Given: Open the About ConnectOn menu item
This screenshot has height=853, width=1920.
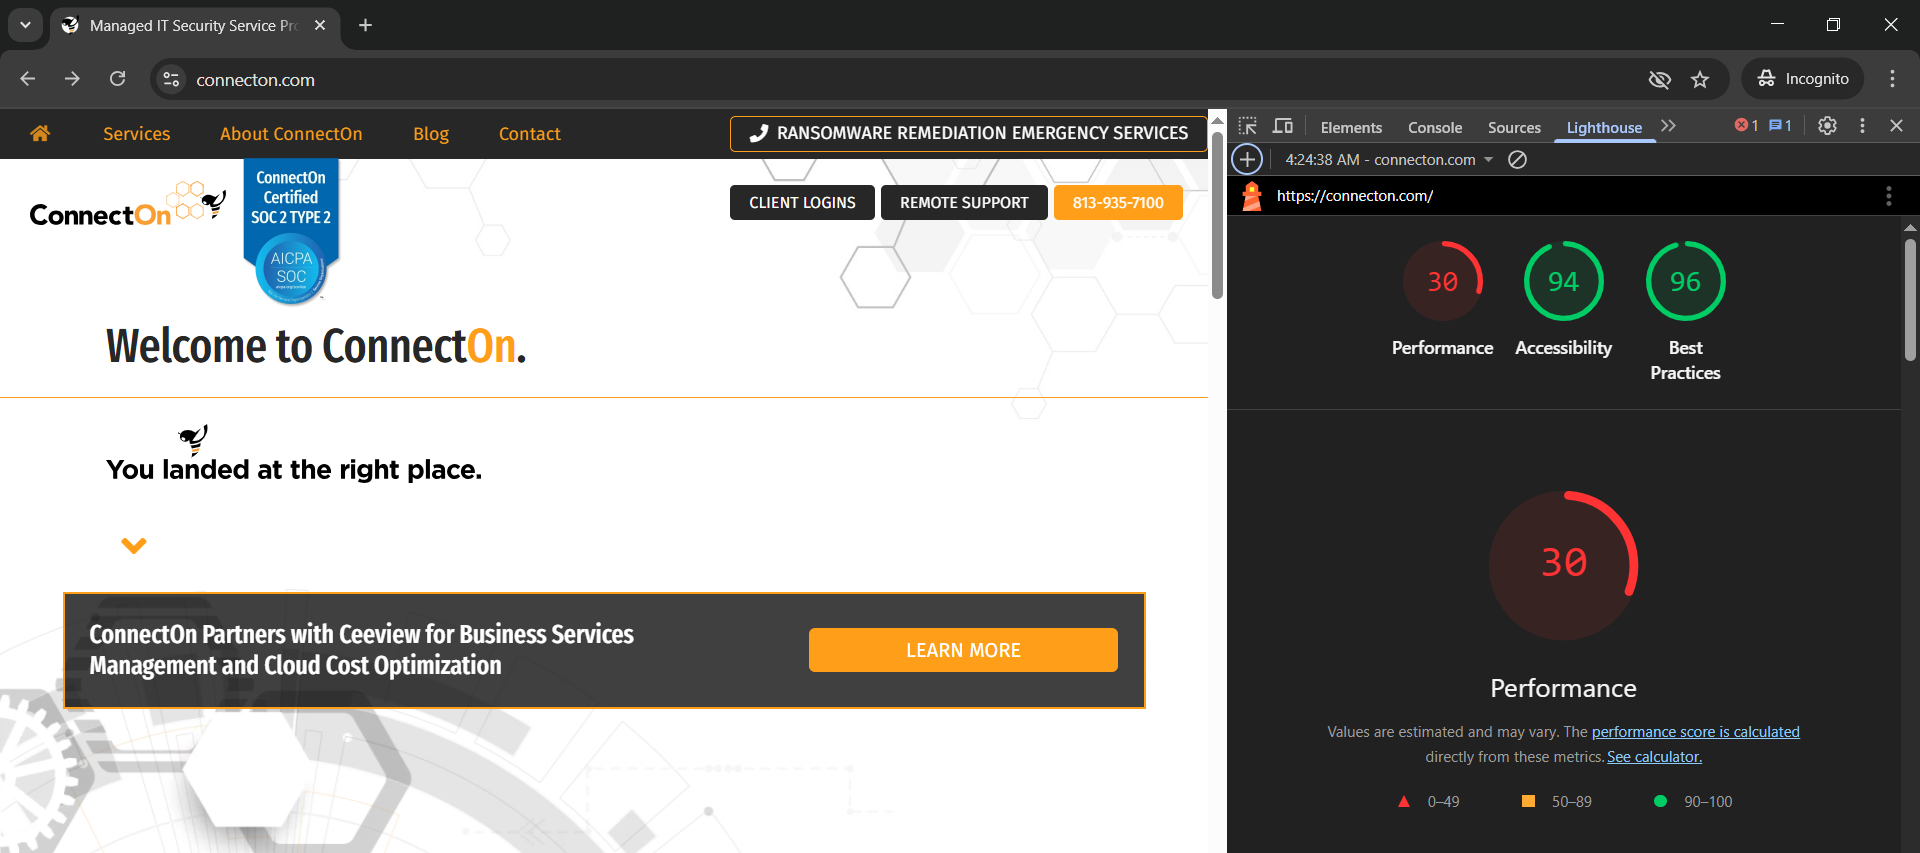Looking at the screenshot, I should tap(291, 134).
